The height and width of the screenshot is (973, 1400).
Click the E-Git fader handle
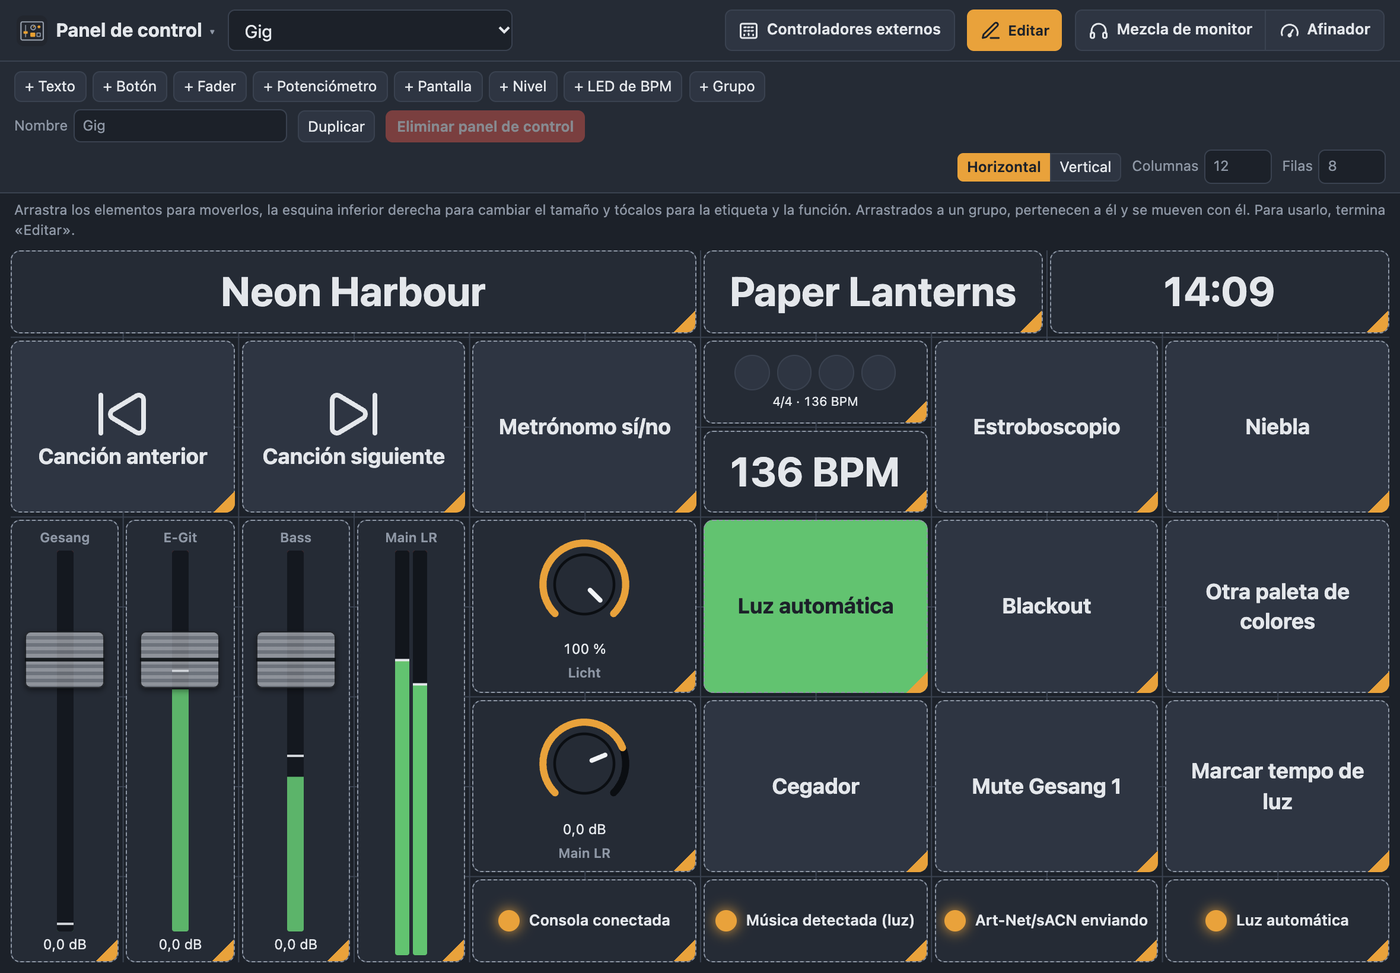click(x=180, y=660)
